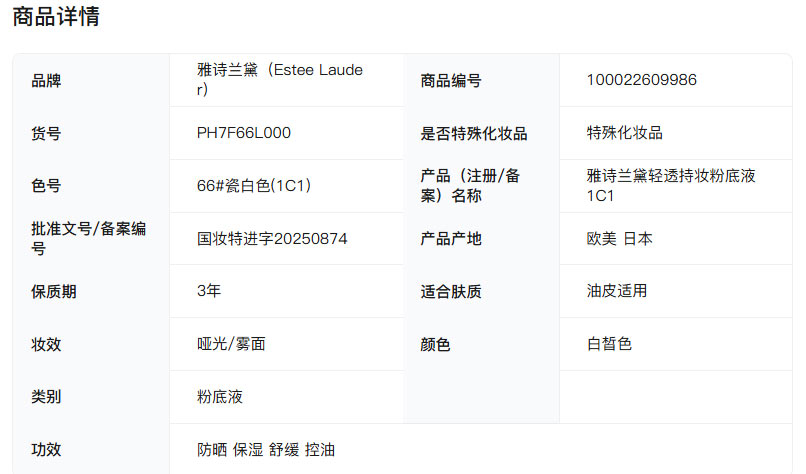Click the 适合肤质 field label
The width and height of the screenshot is (806, 474).
click(450, 292)
